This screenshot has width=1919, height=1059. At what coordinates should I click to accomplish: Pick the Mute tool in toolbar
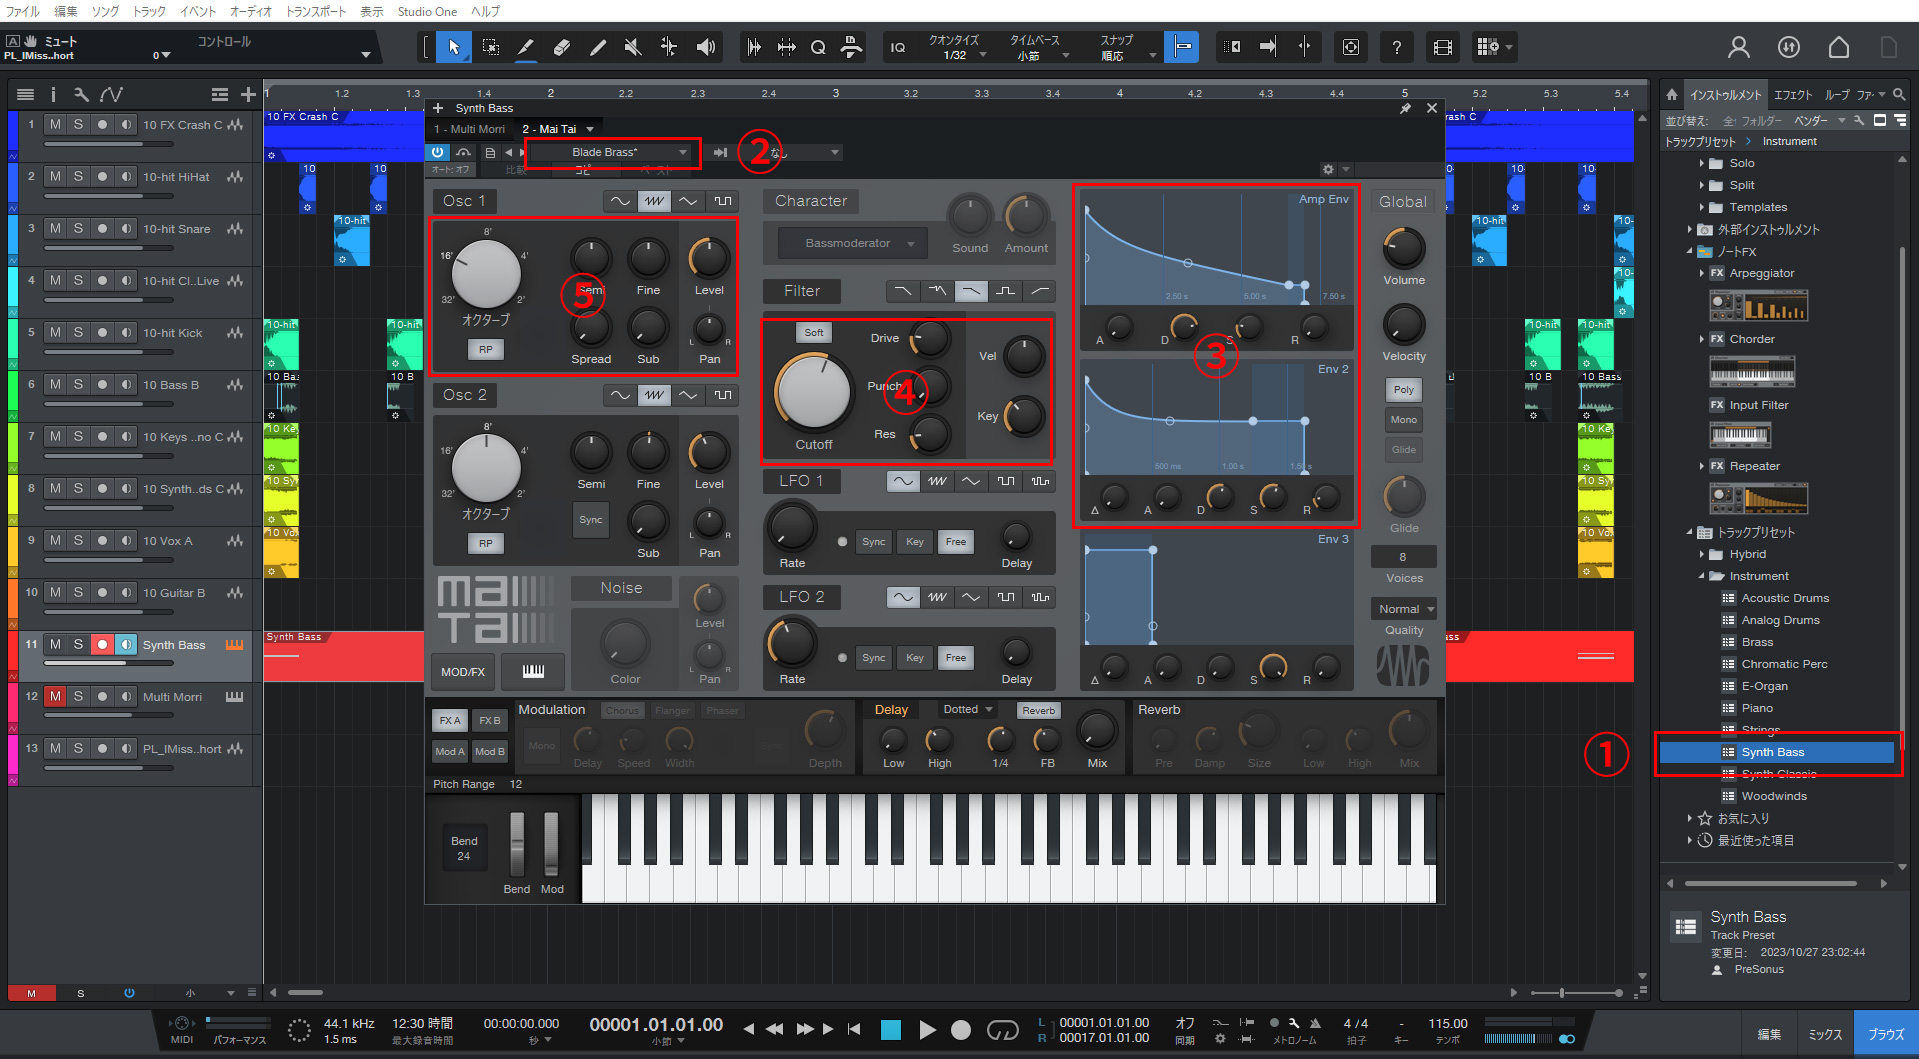click(x=633, y=47)
